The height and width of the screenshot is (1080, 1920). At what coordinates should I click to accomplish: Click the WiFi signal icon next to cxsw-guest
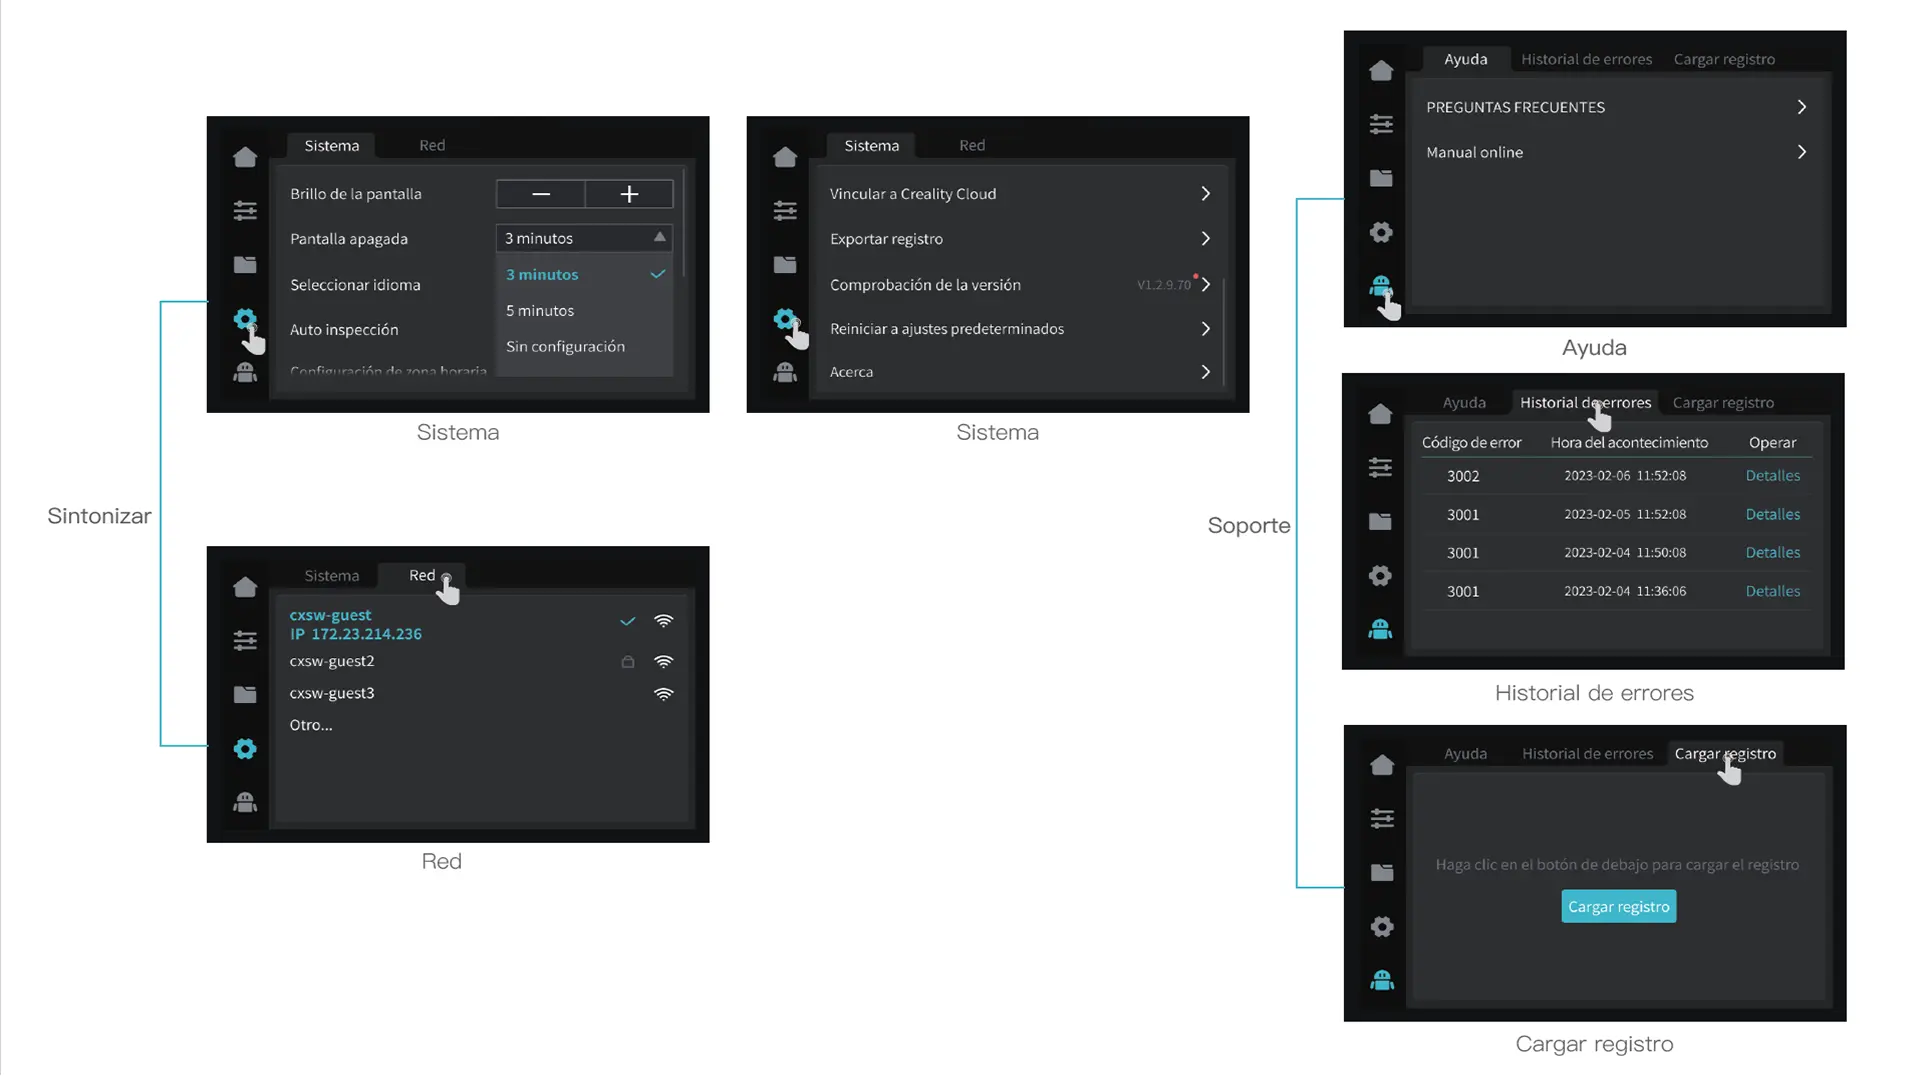663,621
